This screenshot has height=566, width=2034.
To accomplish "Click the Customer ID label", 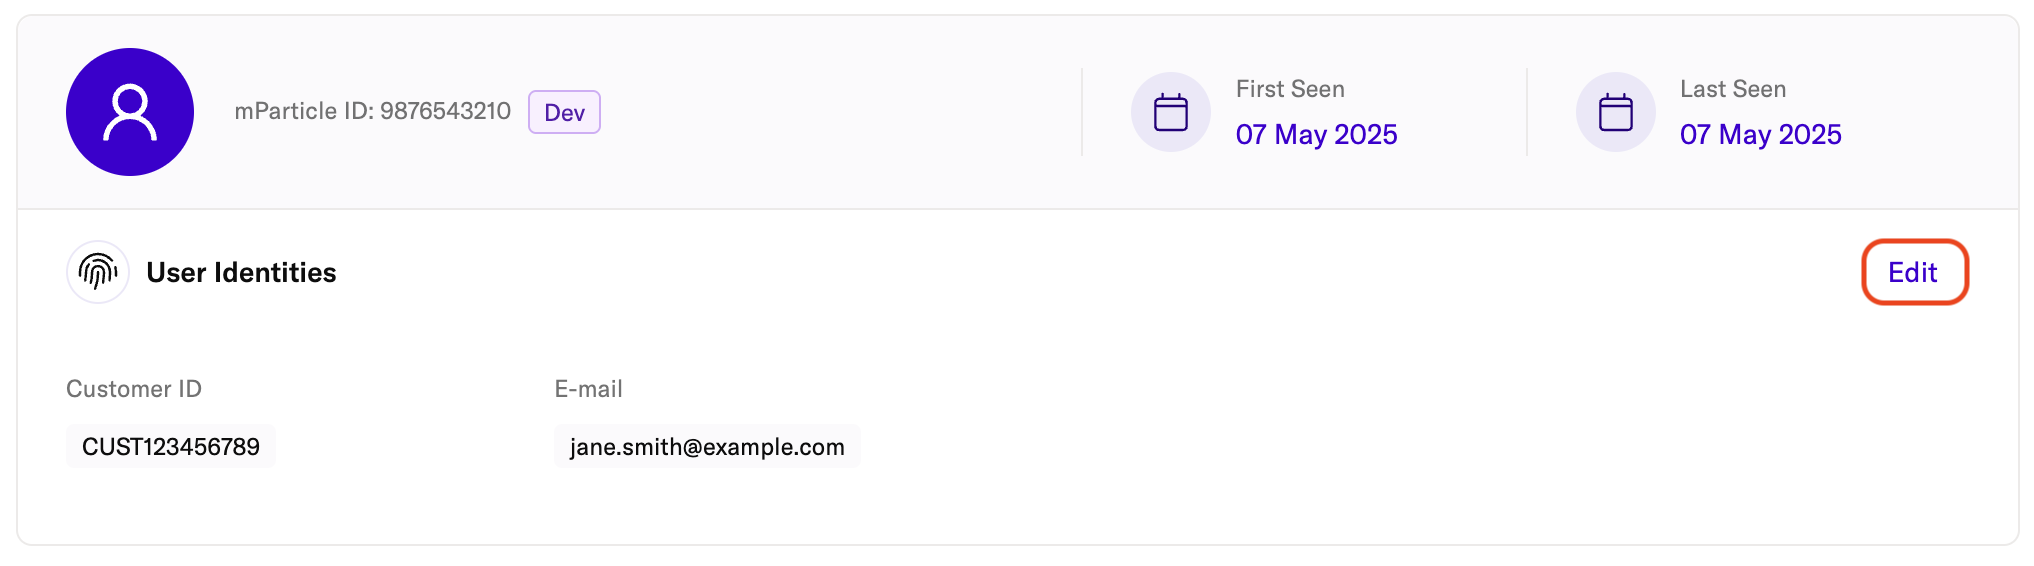I will tap(134, 389).
